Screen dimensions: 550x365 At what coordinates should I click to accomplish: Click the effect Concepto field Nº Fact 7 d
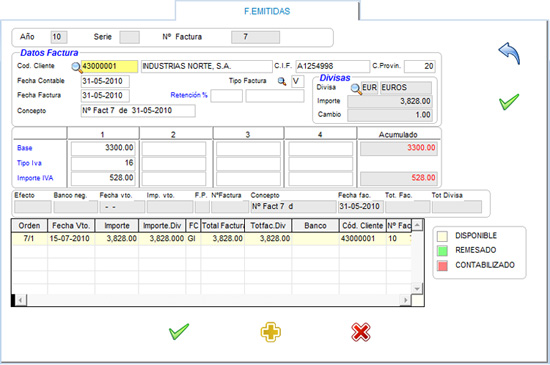pyautogui.click(x=293, y=207)
